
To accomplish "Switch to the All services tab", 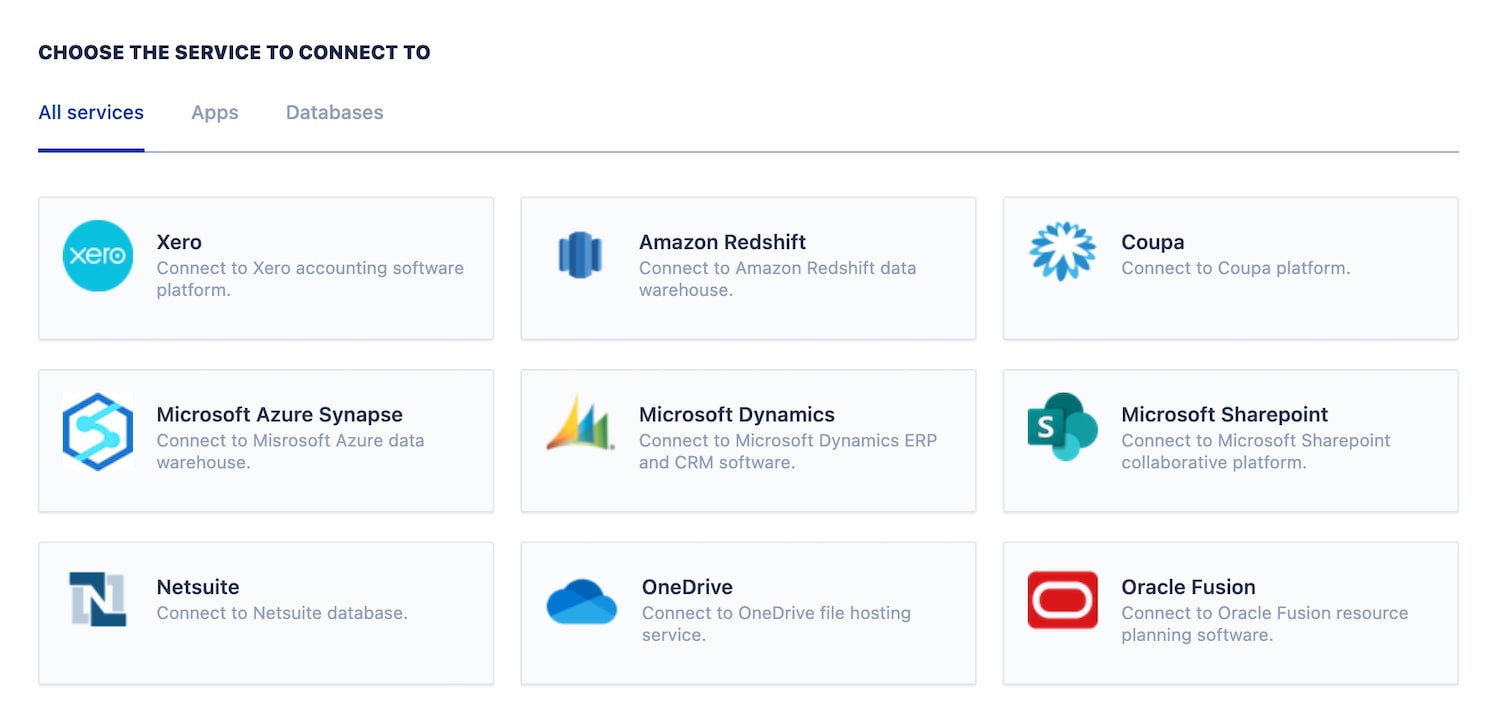I will [x=91, y=113].
